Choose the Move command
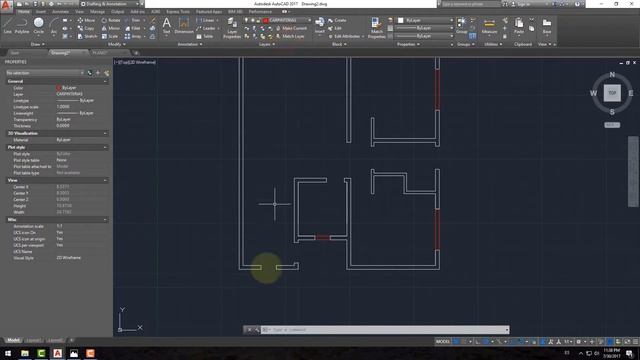The image size is (640, 360). pyautogui.click(x=86, y=20)
